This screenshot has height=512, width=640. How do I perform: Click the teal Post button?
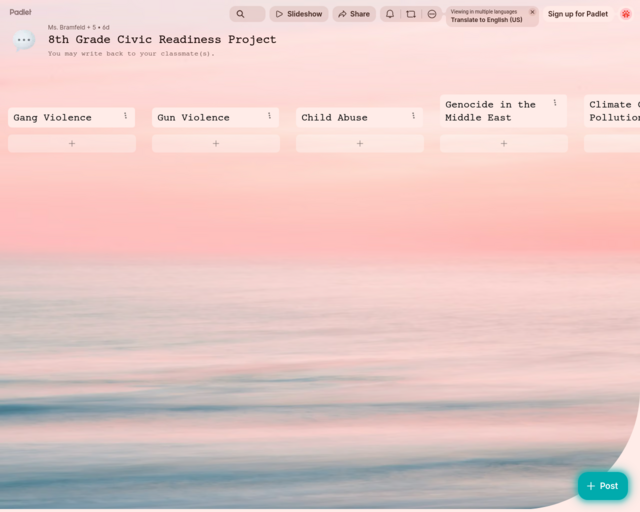(603, 486)
